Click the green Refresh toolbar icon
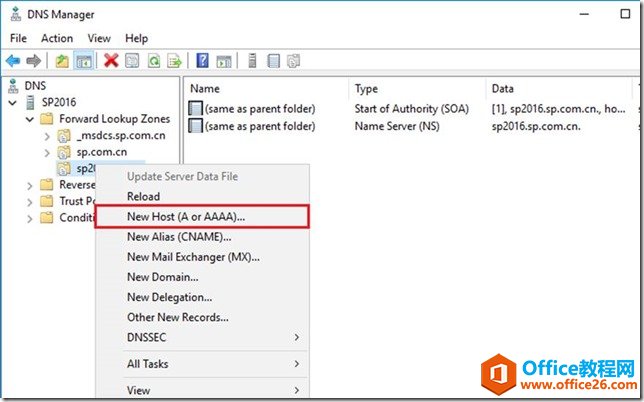Screen dimensions: 644x402 coord(154,61)
